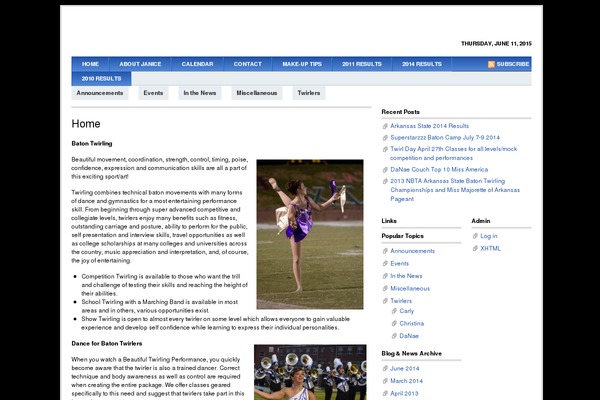Open Superstarzzz Baton Camp July 7-9 post
The height and width of the screenshot is (400, 600).
click(x=445, y=137)
